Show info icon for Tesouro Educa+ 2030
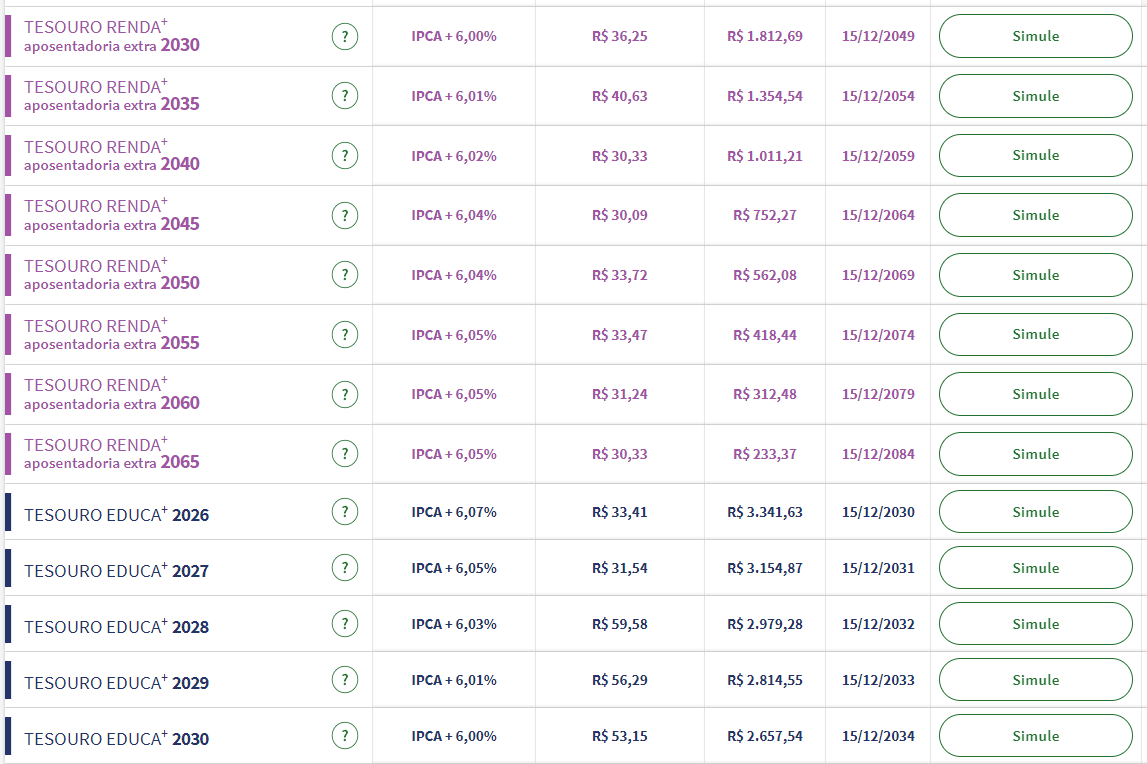 344,736
